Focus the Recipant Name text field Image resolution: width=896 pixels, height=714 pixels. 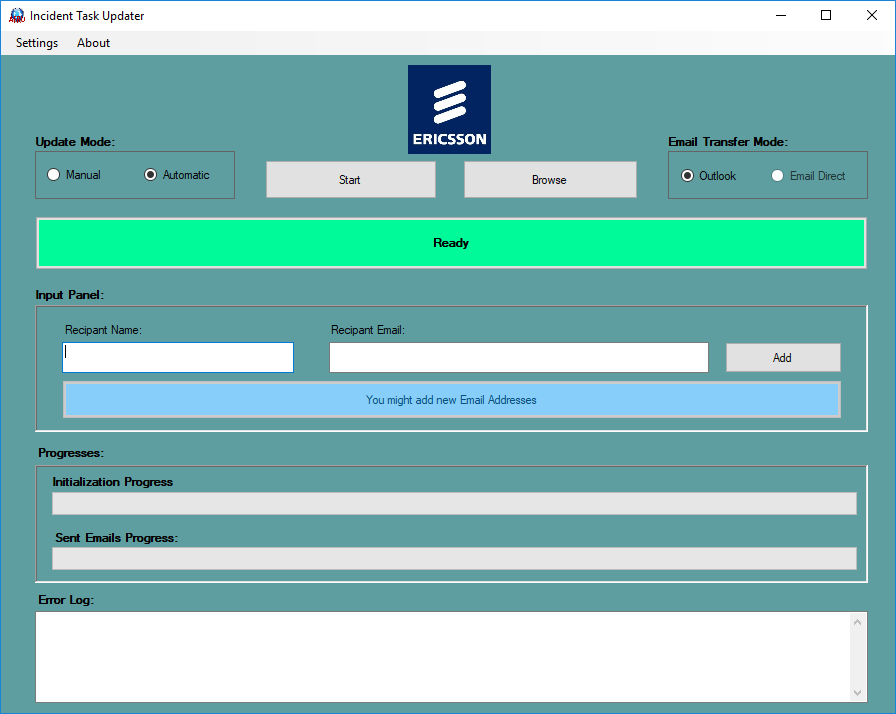point(178,358)
